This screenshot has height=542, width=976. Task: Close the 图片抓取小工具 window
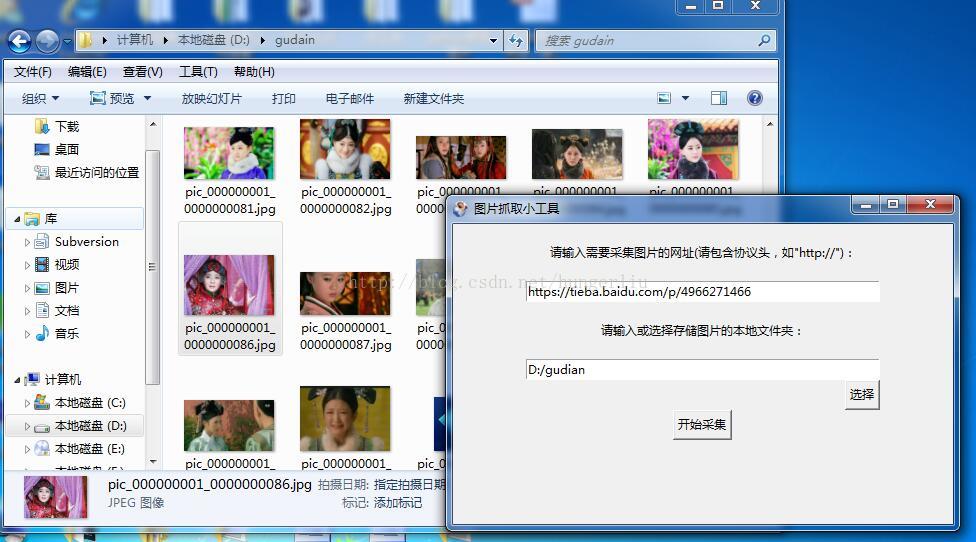(x=930, y=204)
